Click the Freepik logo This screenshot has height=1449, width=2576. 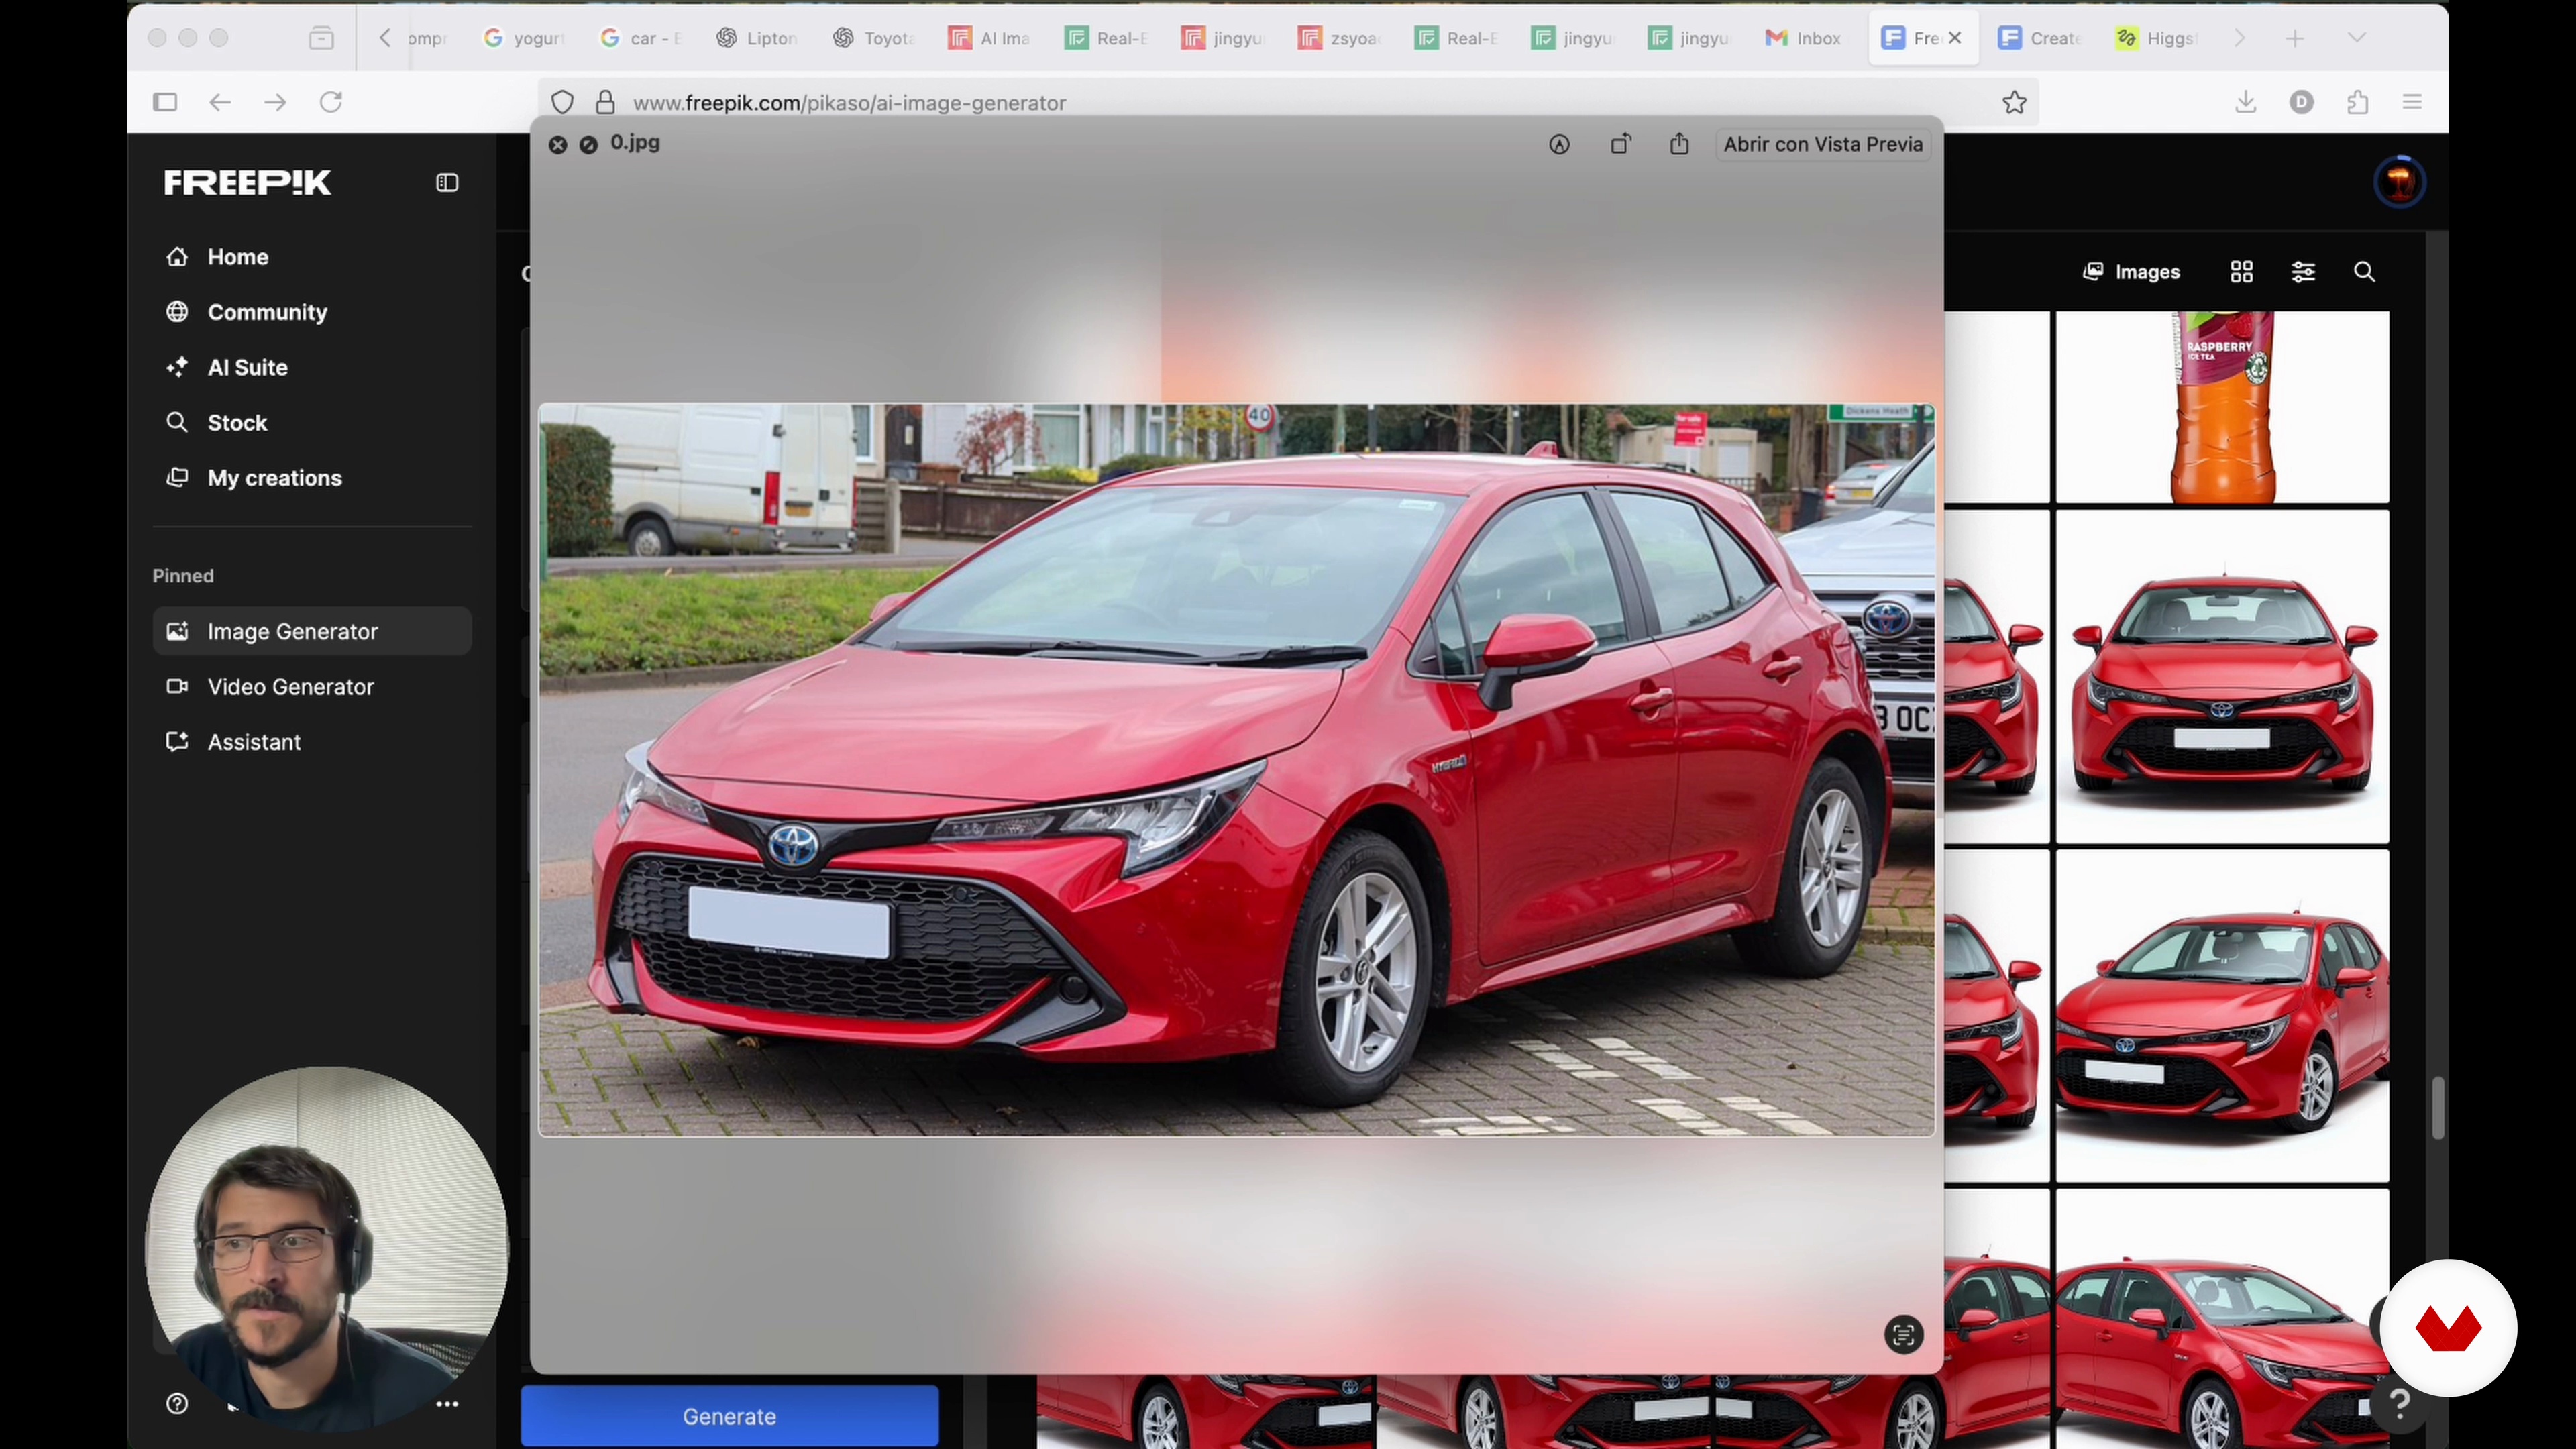[248, 182]
